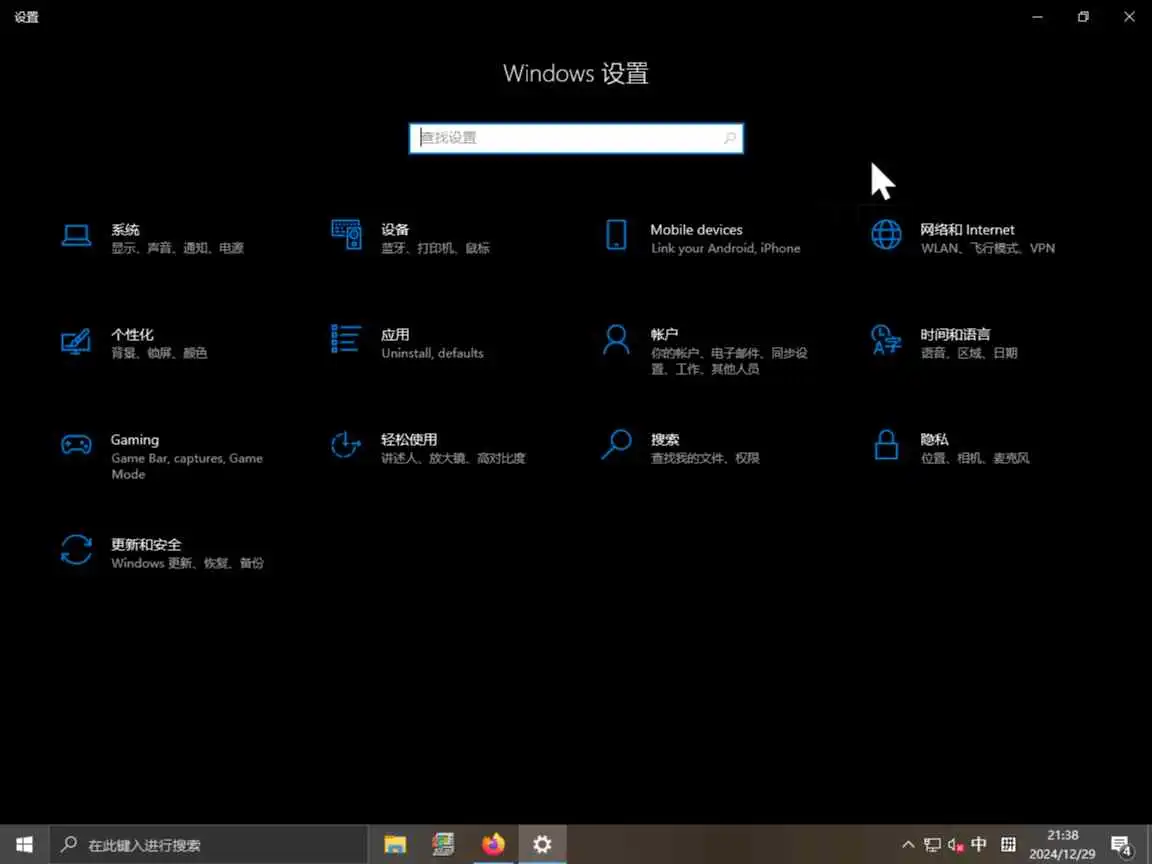Focus the 查找设置 search field

[576, 138]
